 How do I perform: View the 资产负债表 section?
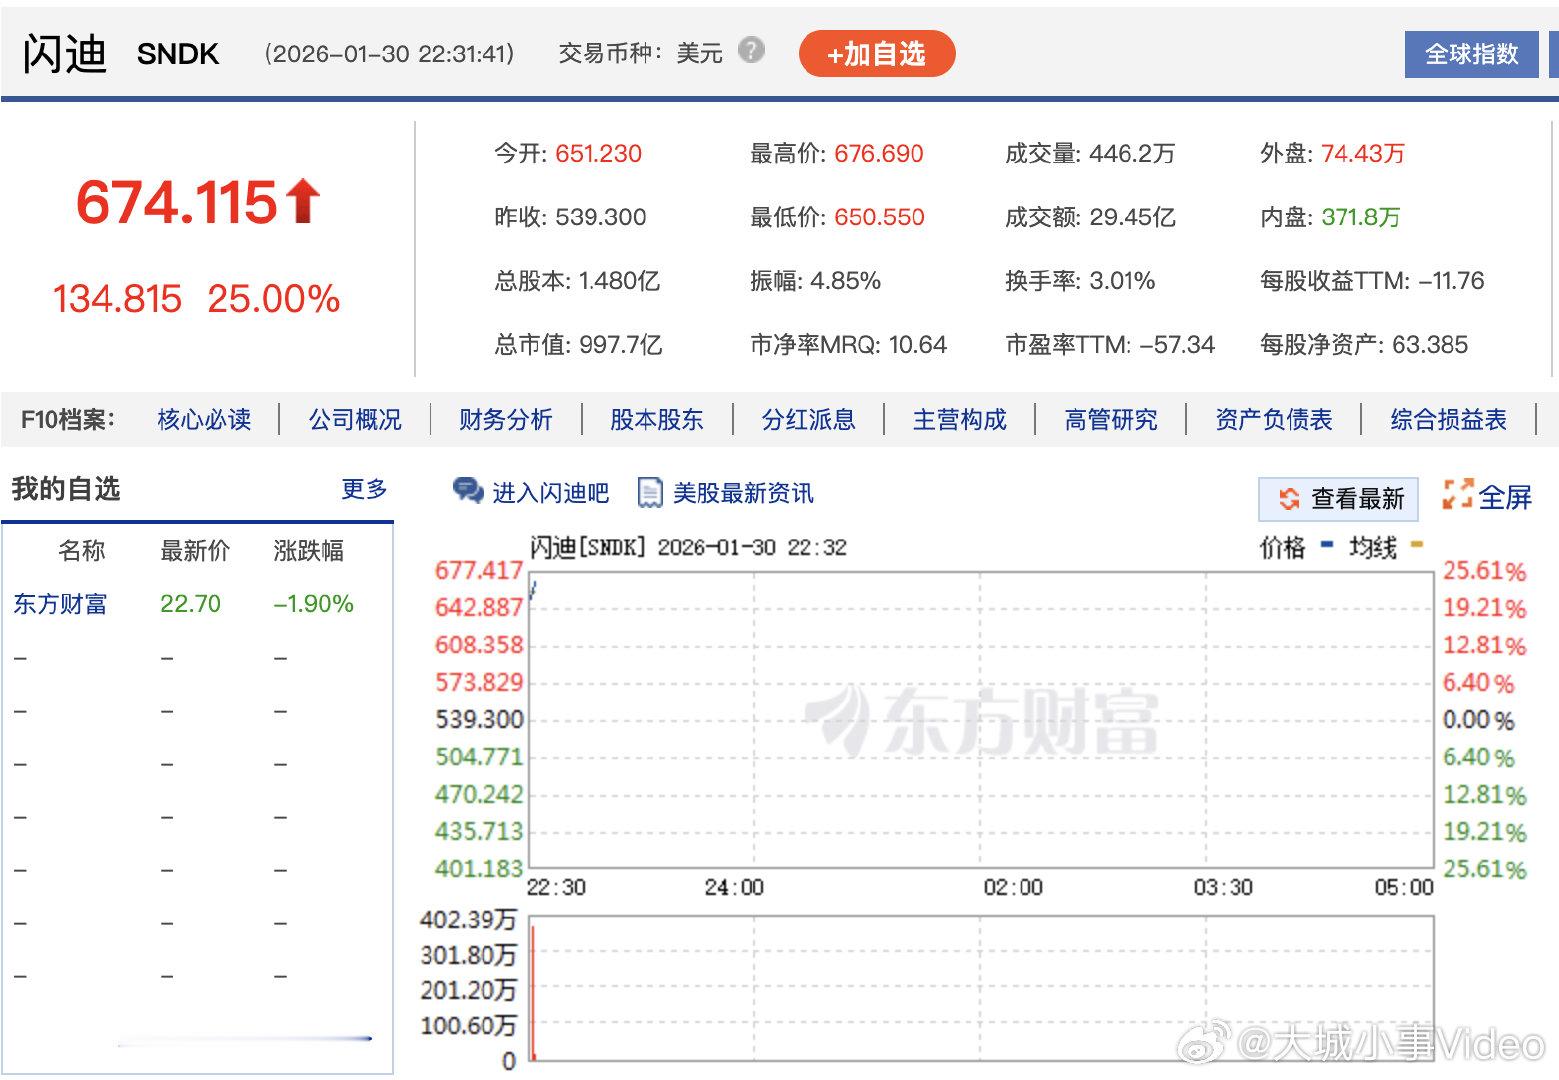[1272, 419]
